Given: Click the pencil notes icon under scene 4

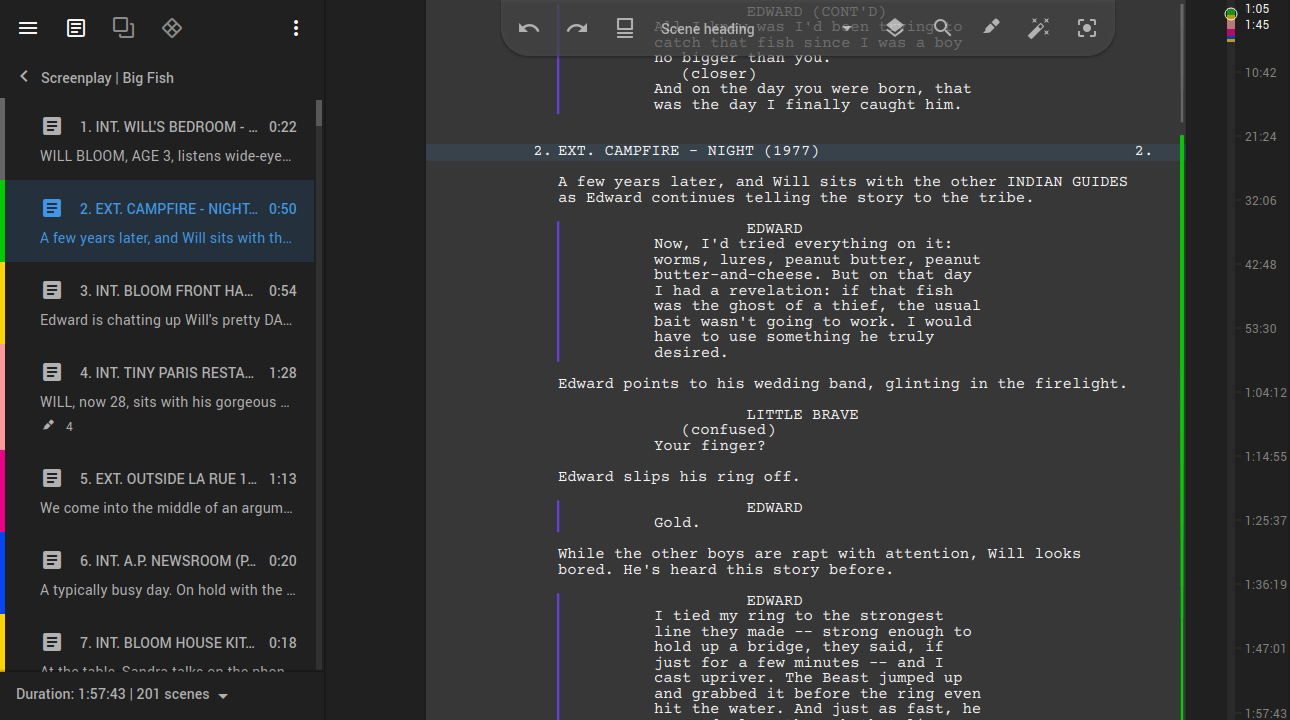Looking at the screenshot, I should click(x=48, y=426).
